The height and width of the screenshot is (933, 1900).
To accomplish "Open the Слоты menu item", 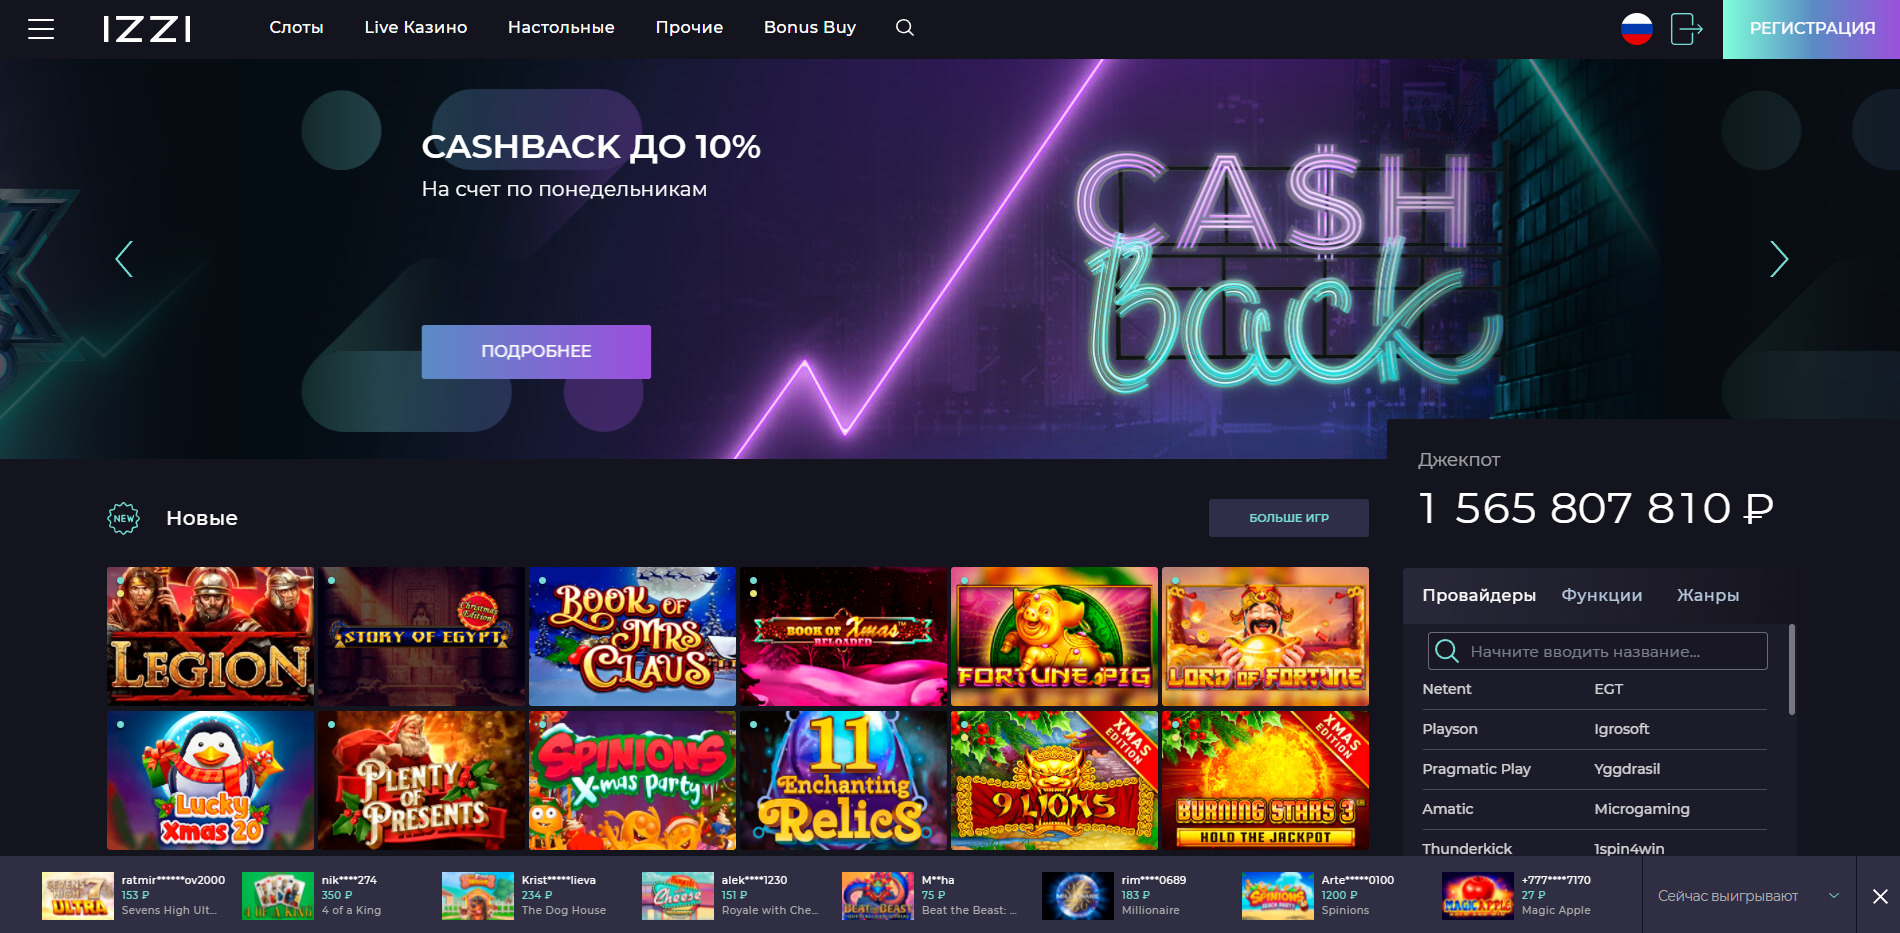I will coord(296,28).
